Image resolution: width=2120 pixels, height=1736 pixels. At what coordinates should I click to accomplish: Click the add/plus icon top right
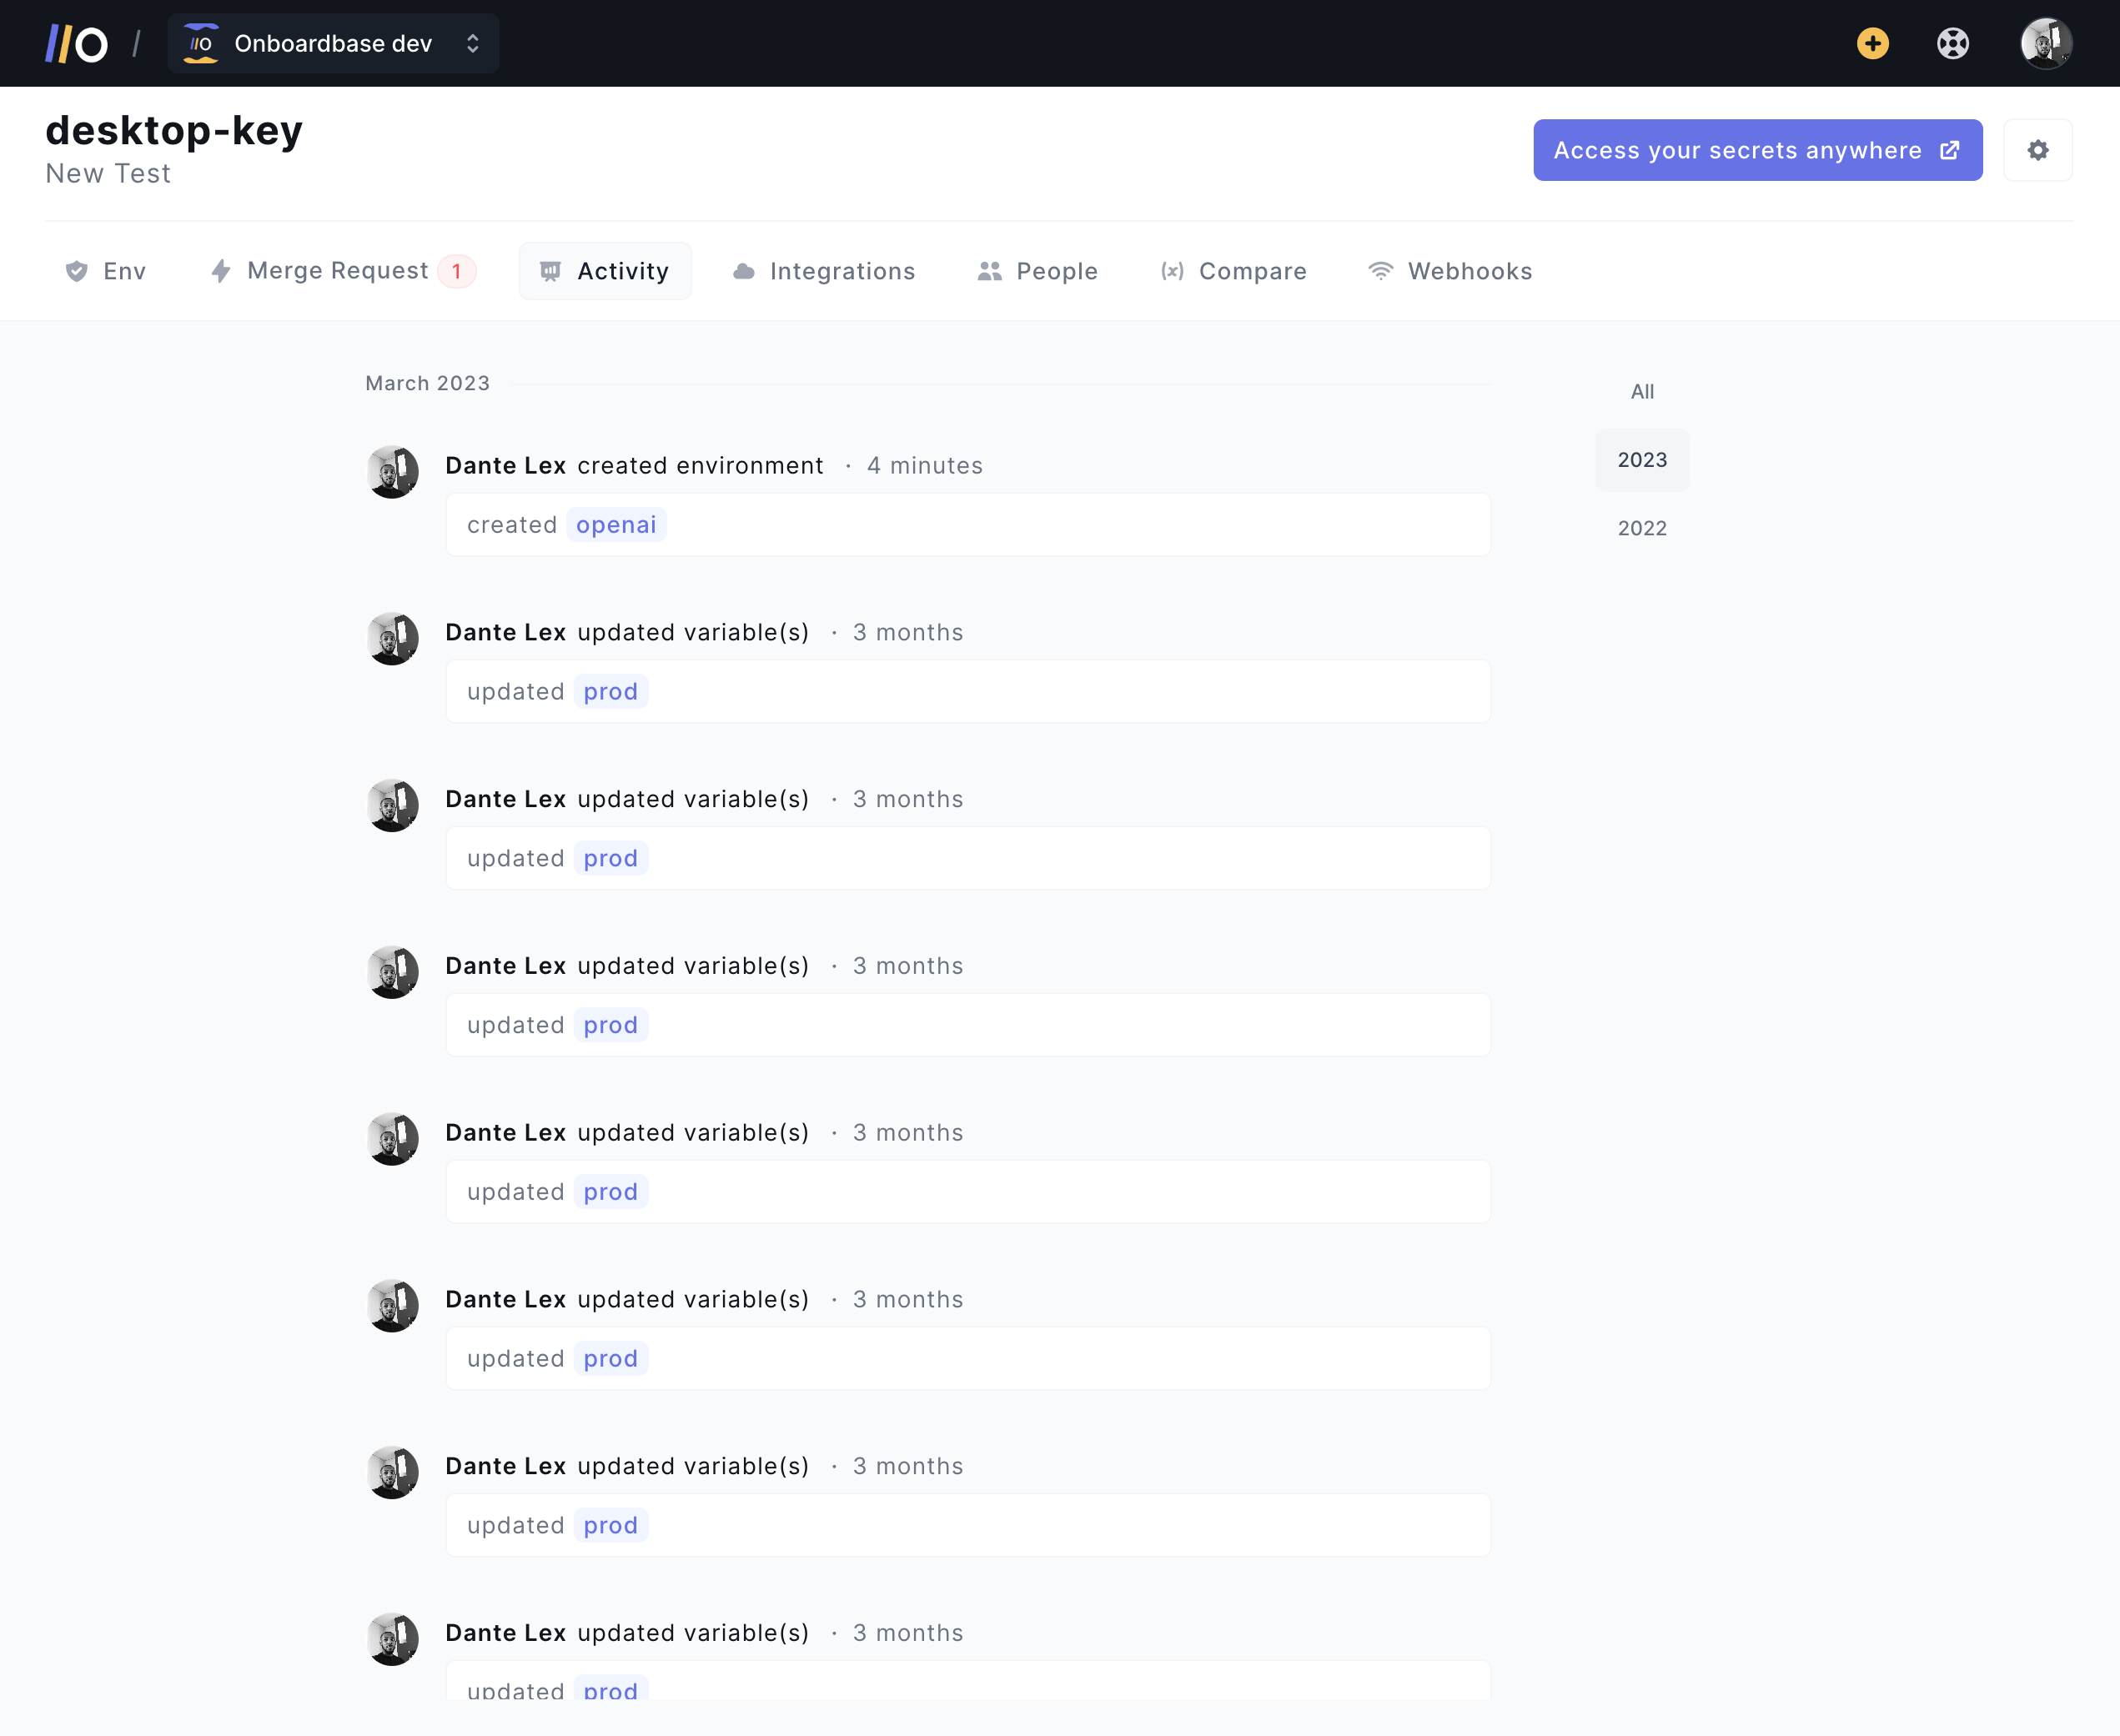click(x=1871, y=43)
